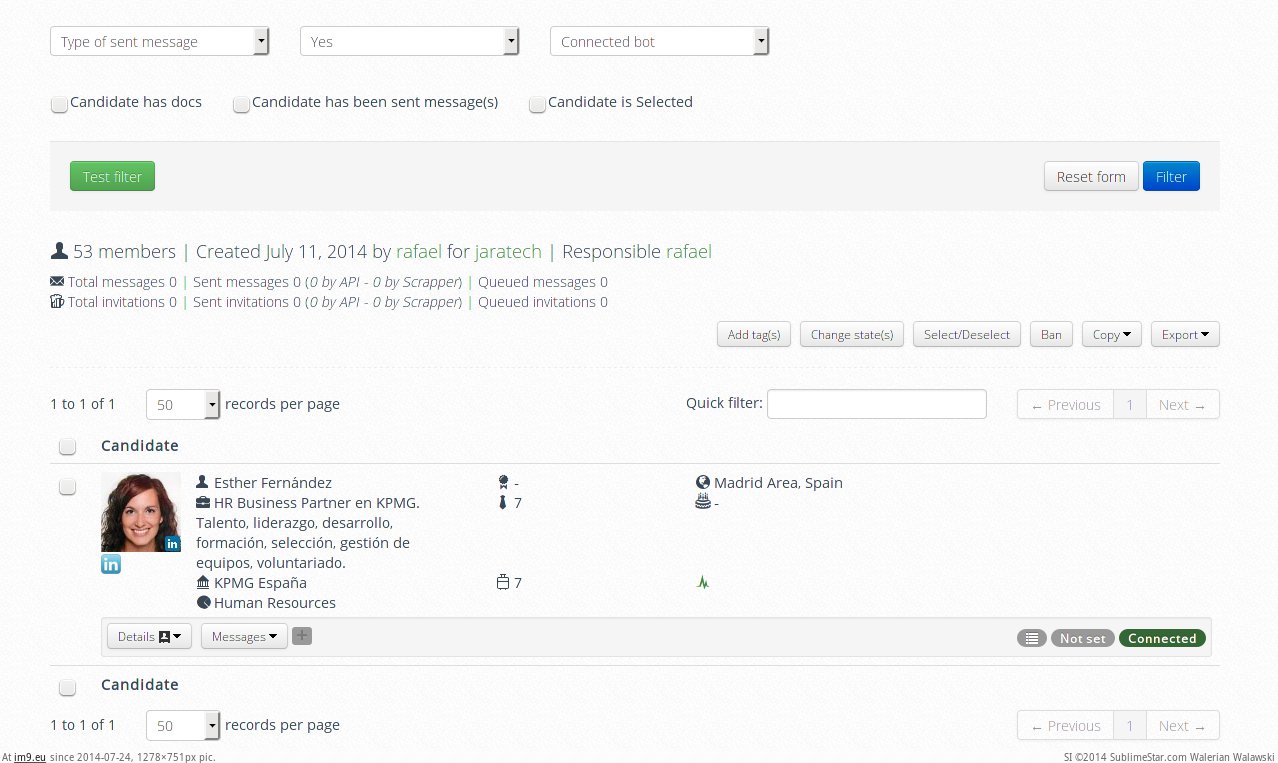Toggle the select-all checkbox in top Candidate header
1278x763 pixels.
click(x=67, y=446)
